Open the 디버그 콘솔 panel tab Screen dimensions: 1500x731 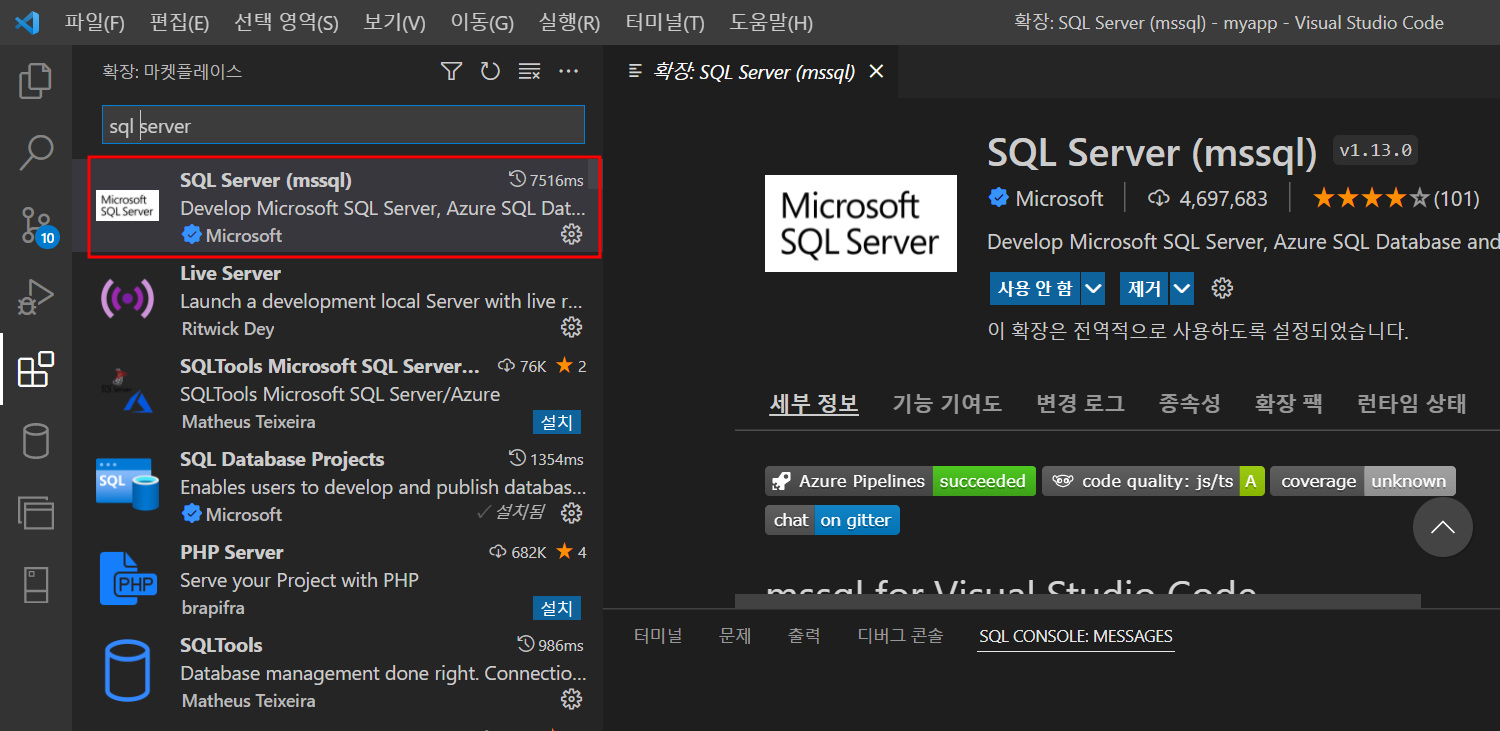pos(900,635)
